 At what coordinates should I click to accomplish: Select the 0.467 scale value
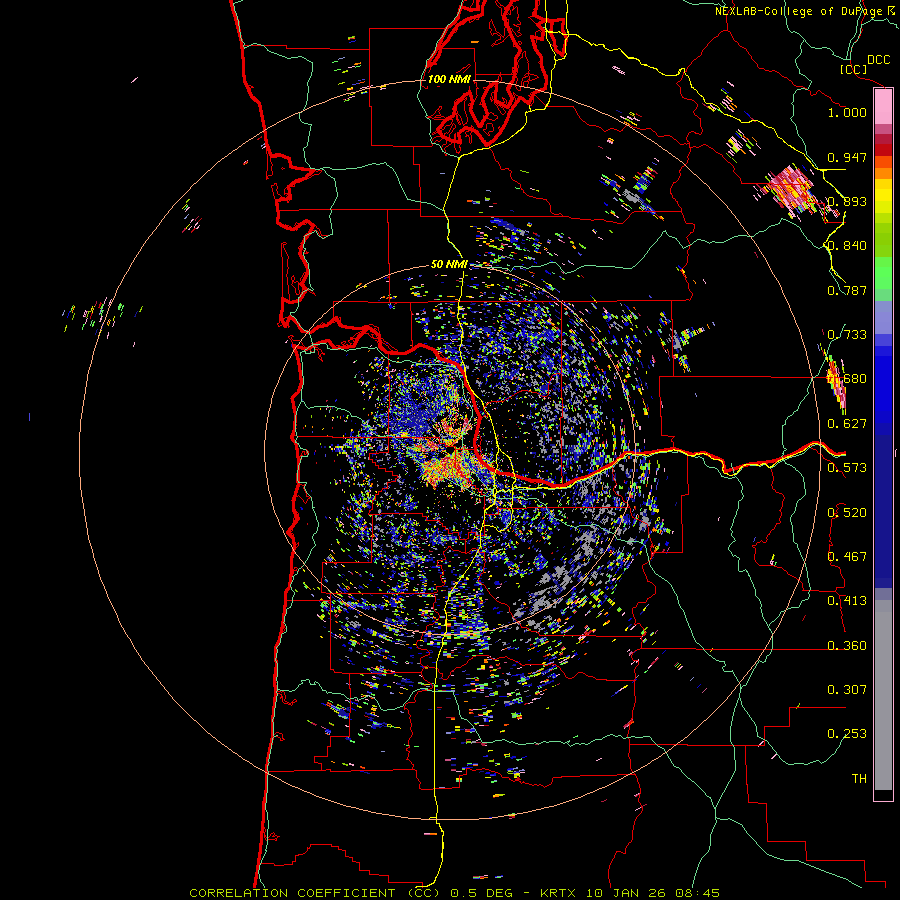click(x=847, y=557)
